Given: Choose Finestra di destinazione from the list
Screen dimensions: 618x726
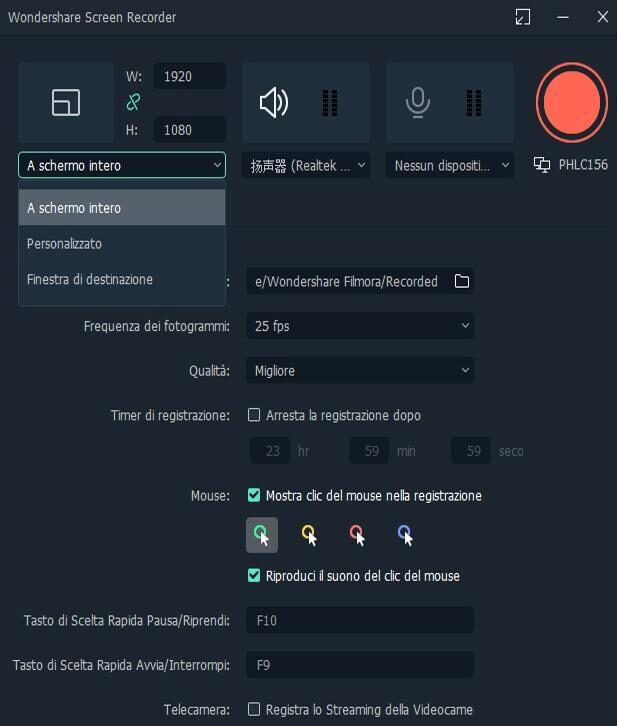Looking at the screenshot, I should (x=122, y=279).
